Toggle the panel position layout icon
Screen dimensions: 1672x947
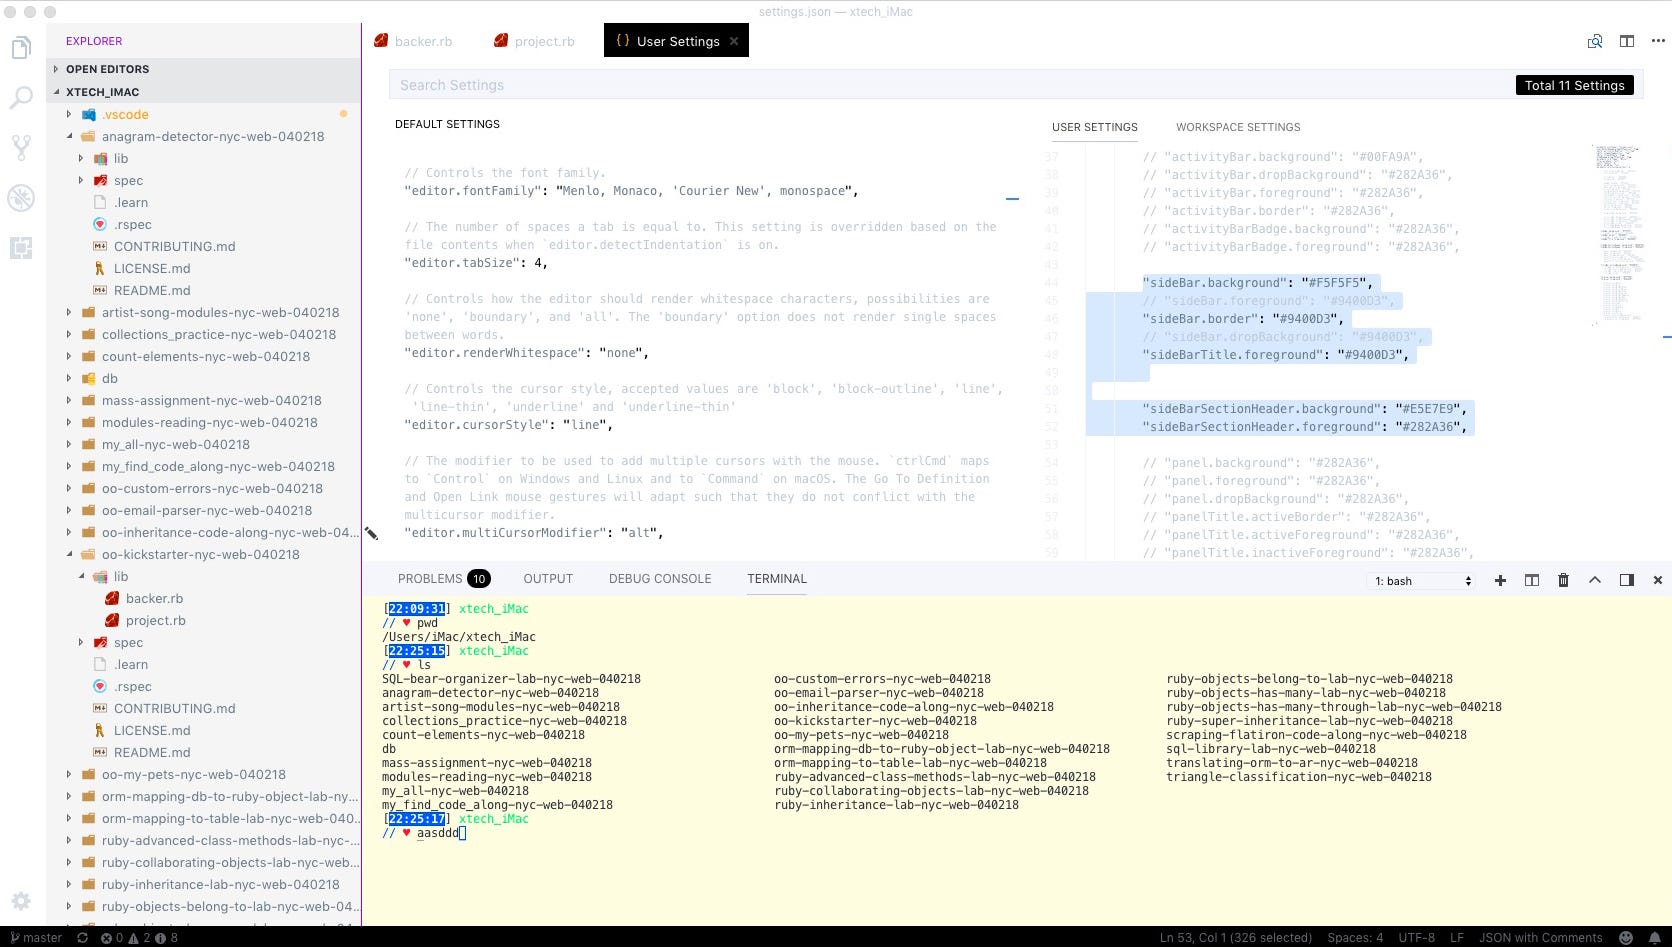click(1627, 580)
